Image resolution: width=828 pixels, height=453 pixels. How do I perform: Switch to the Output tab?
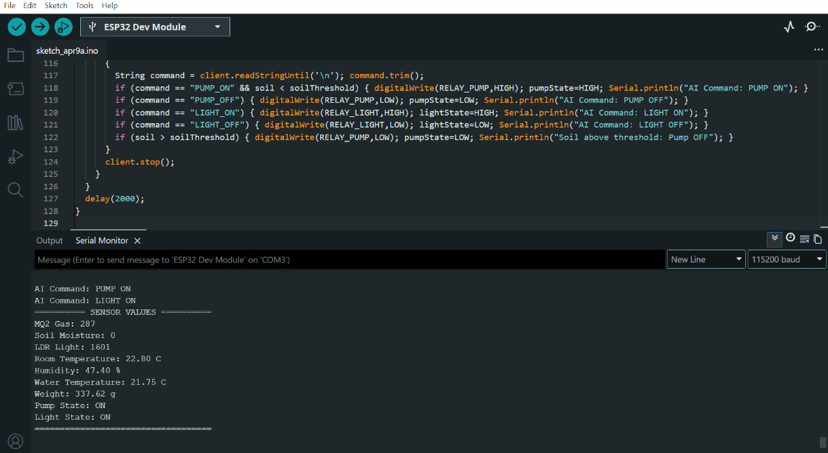49,241
